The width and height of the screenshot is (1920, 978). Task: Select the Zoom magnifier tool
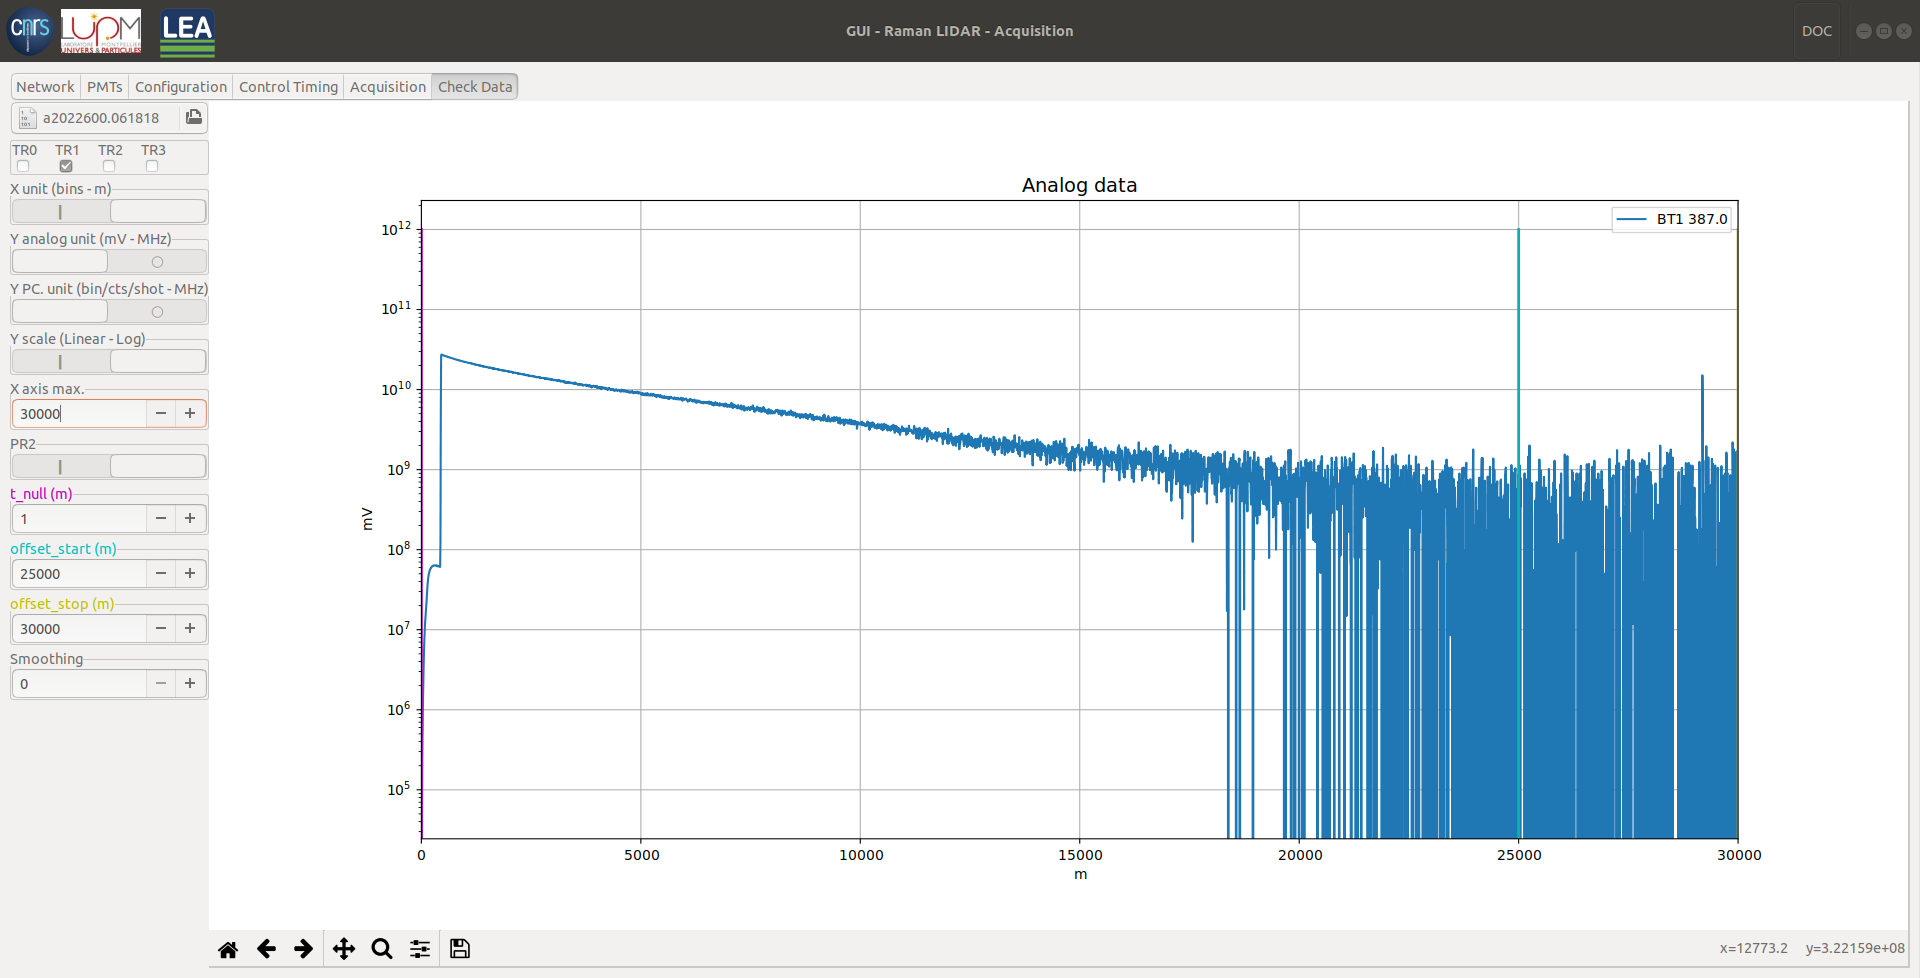381,949
